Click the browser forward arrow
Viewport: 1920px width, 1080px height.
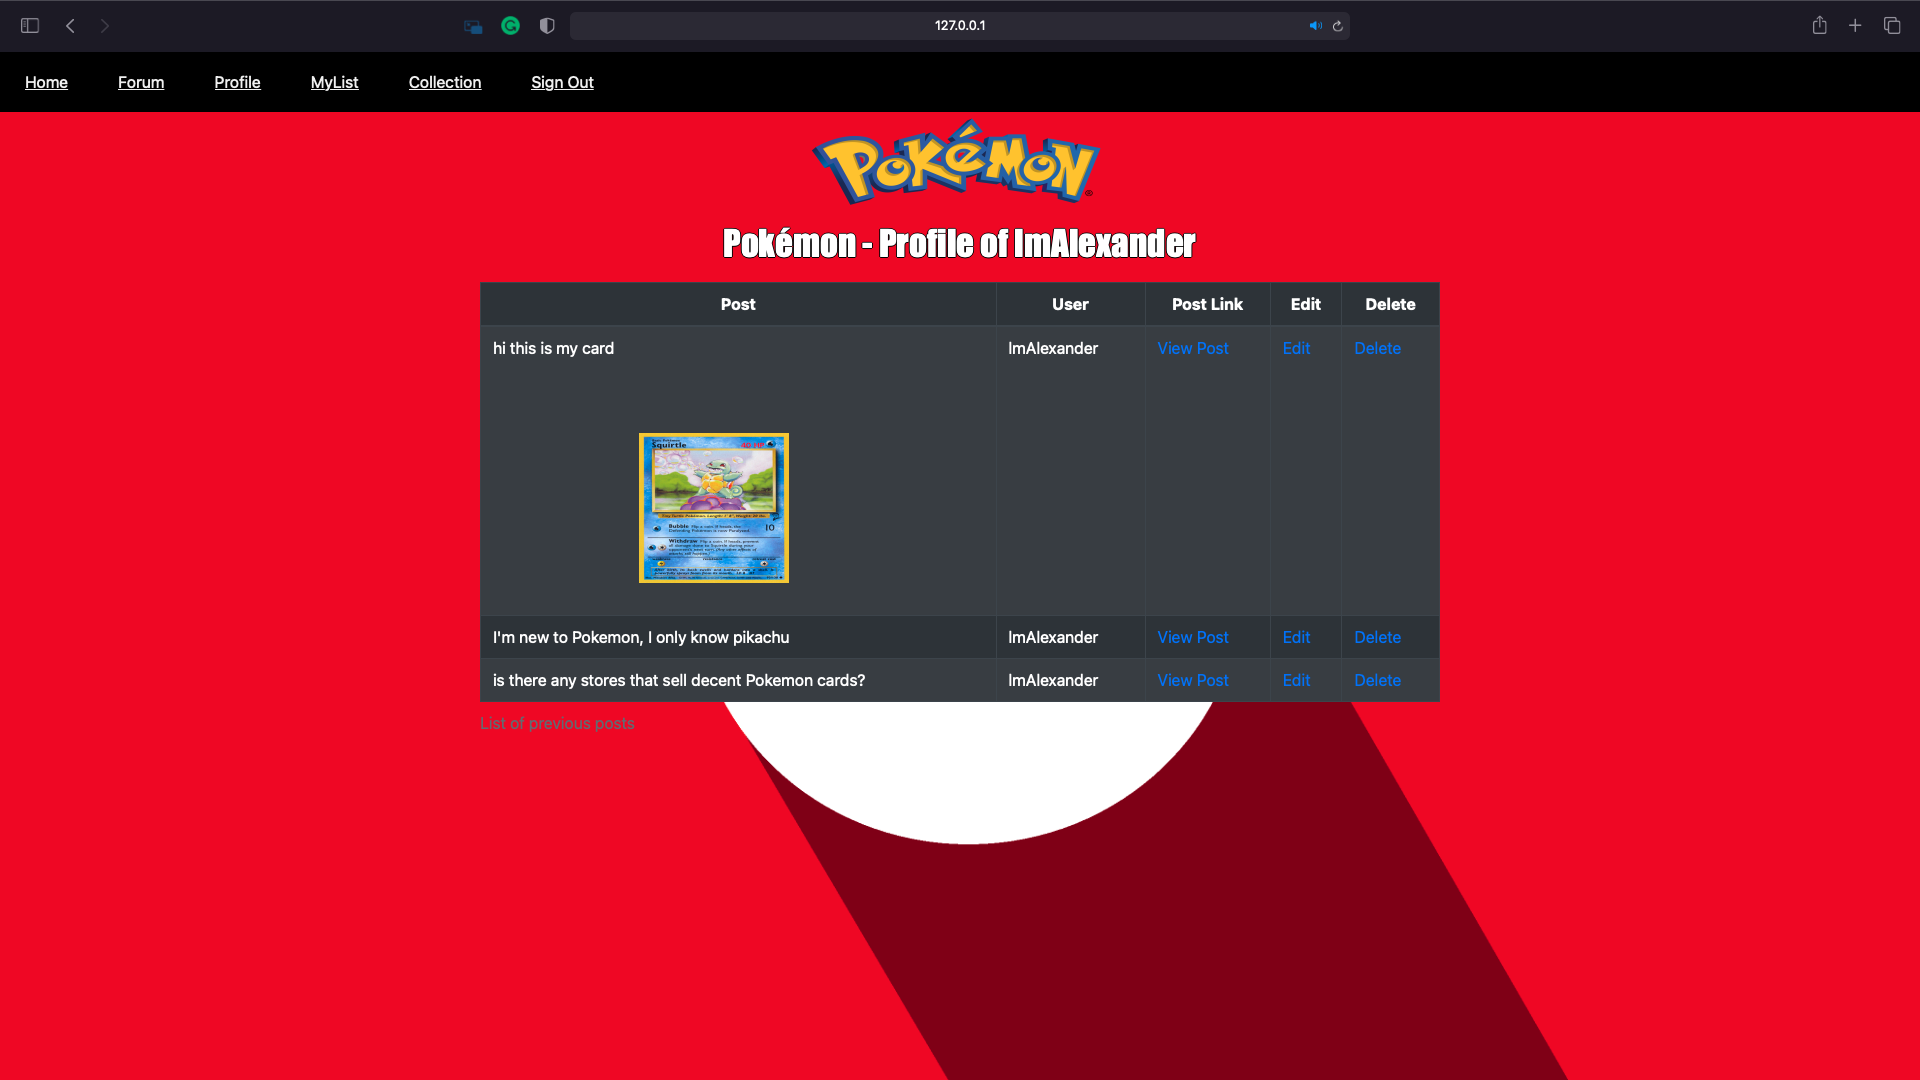click(105, 26)
